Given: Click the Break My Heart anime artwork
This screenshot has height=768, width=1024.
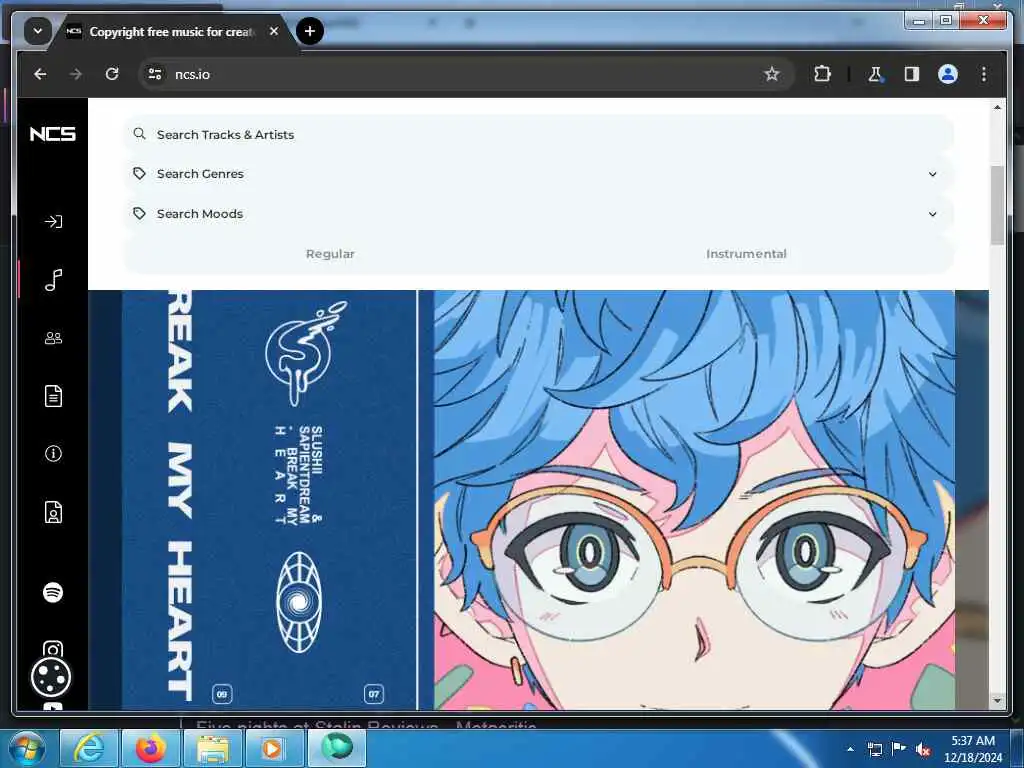Looking at the screenshot, I should [694, 500].
